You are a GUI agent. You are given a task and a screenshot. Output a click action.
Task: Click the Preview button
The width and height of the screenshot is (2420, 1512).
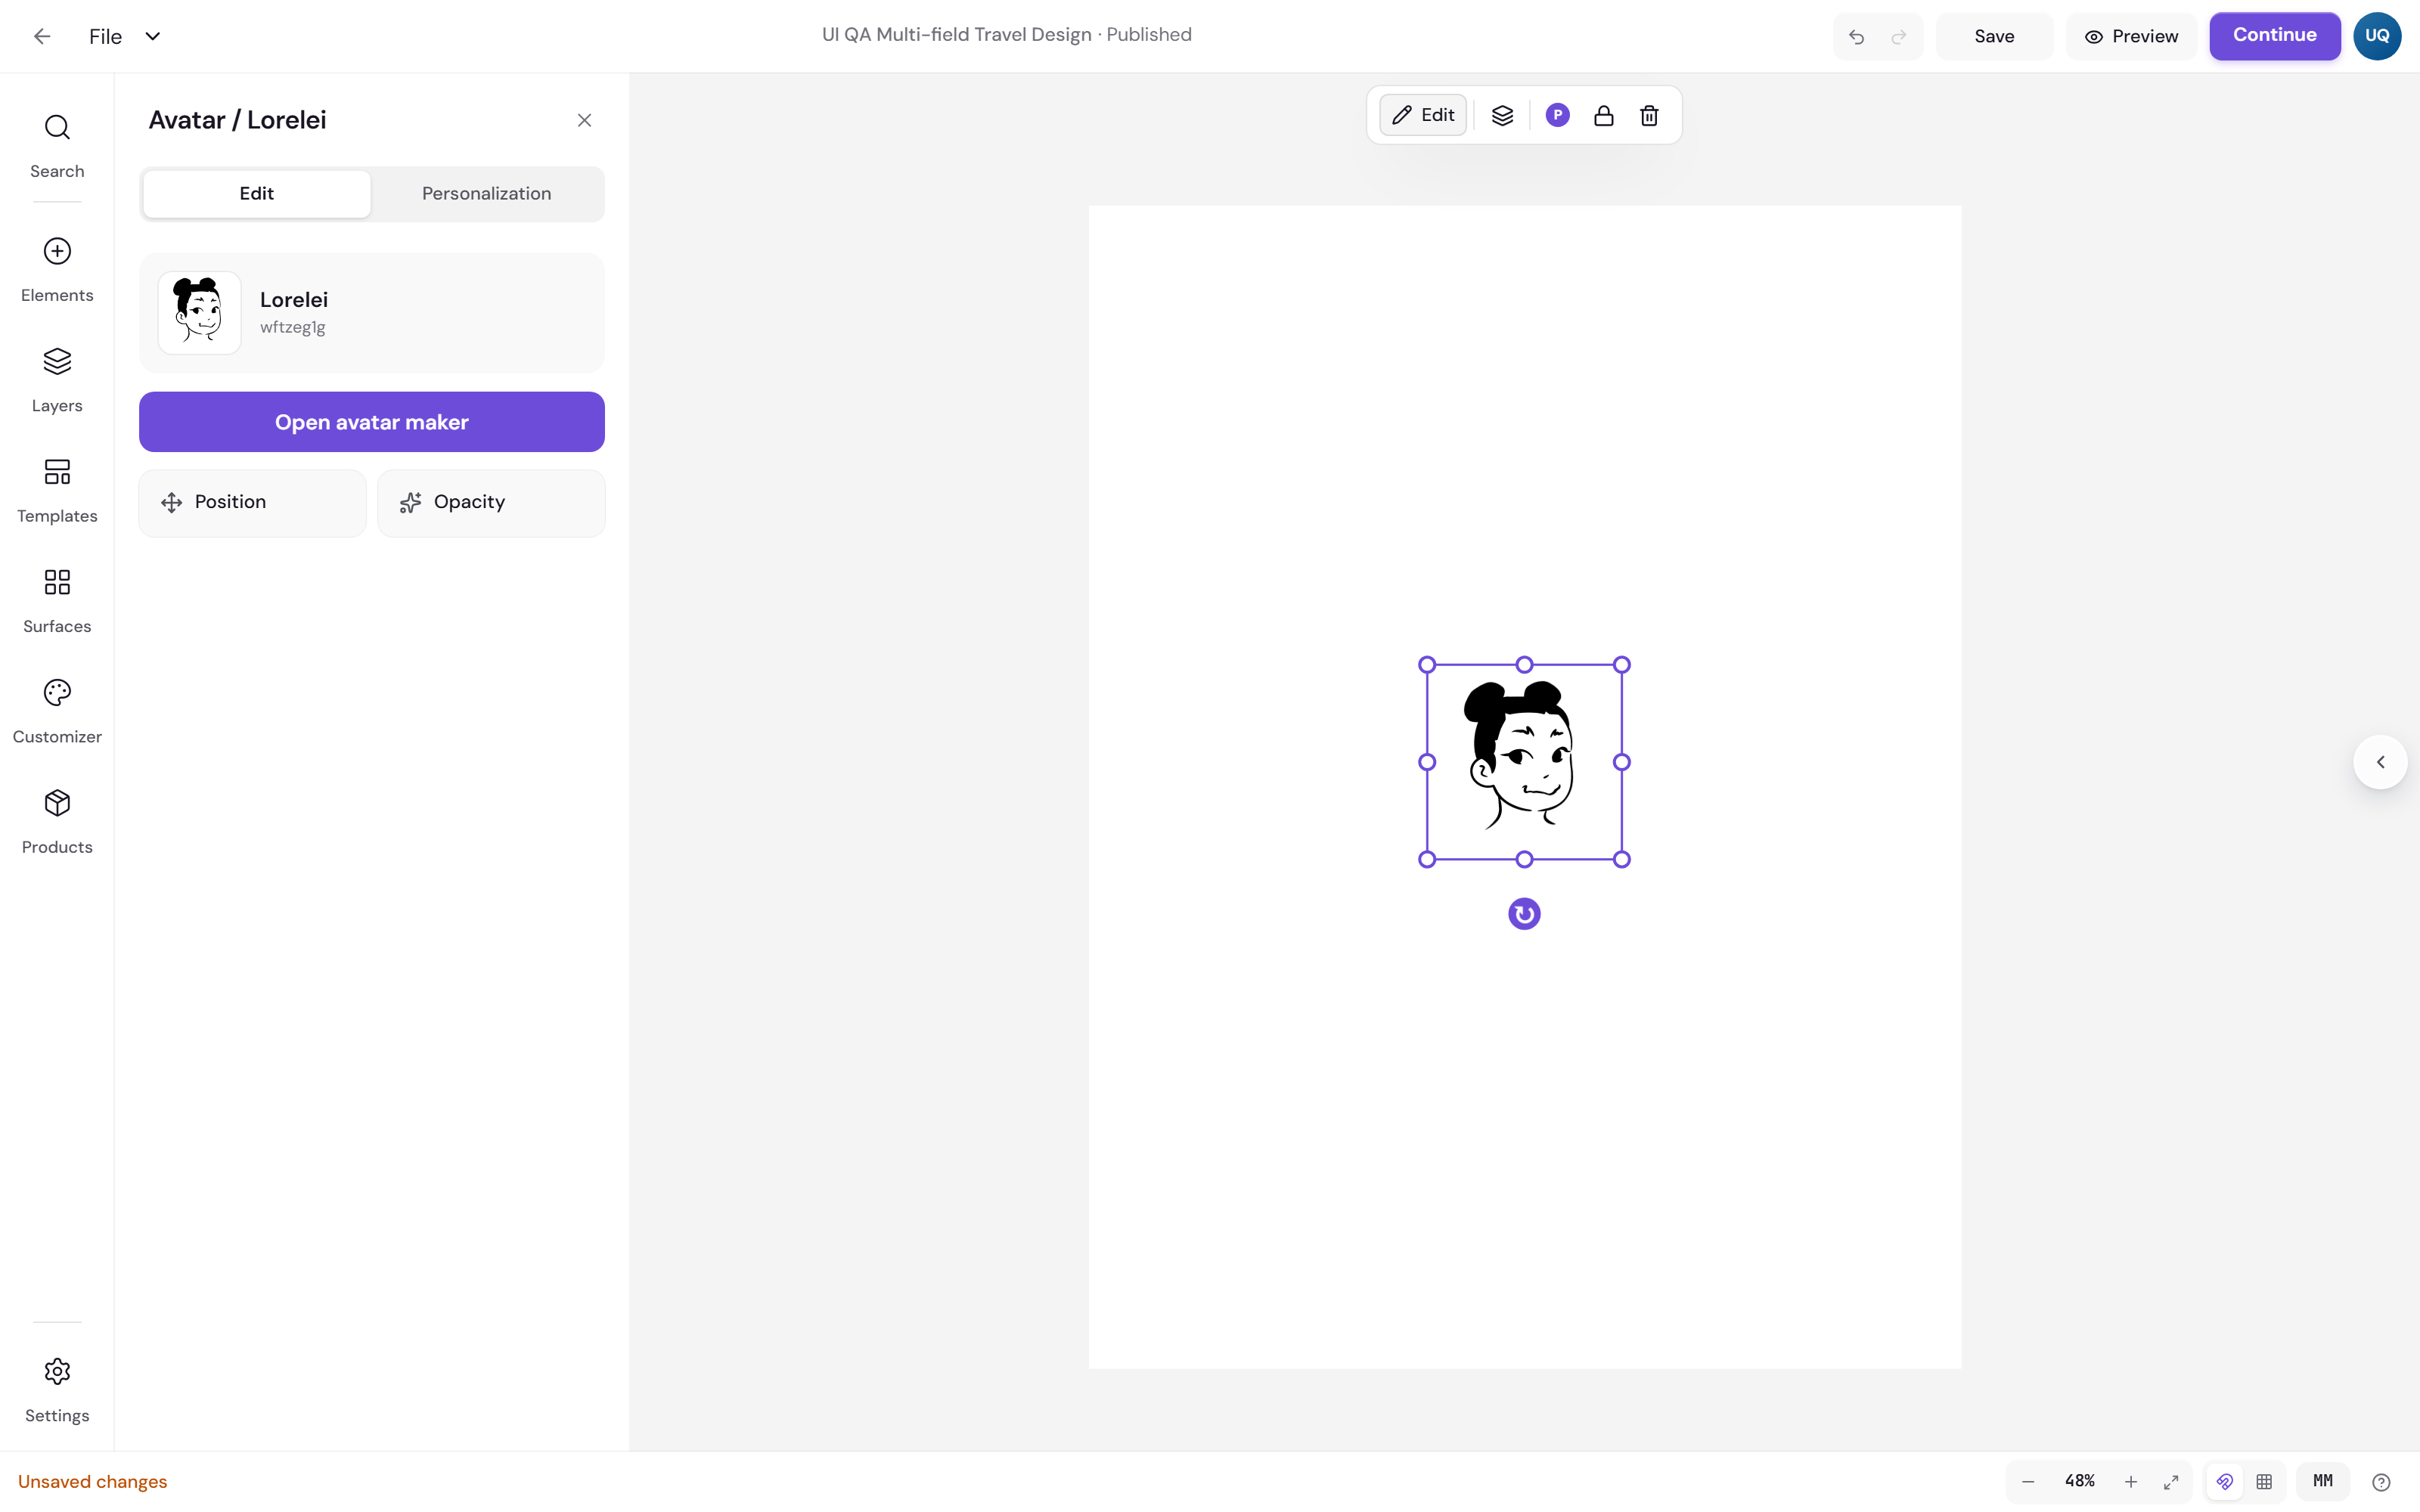[x=2131, y=36]
